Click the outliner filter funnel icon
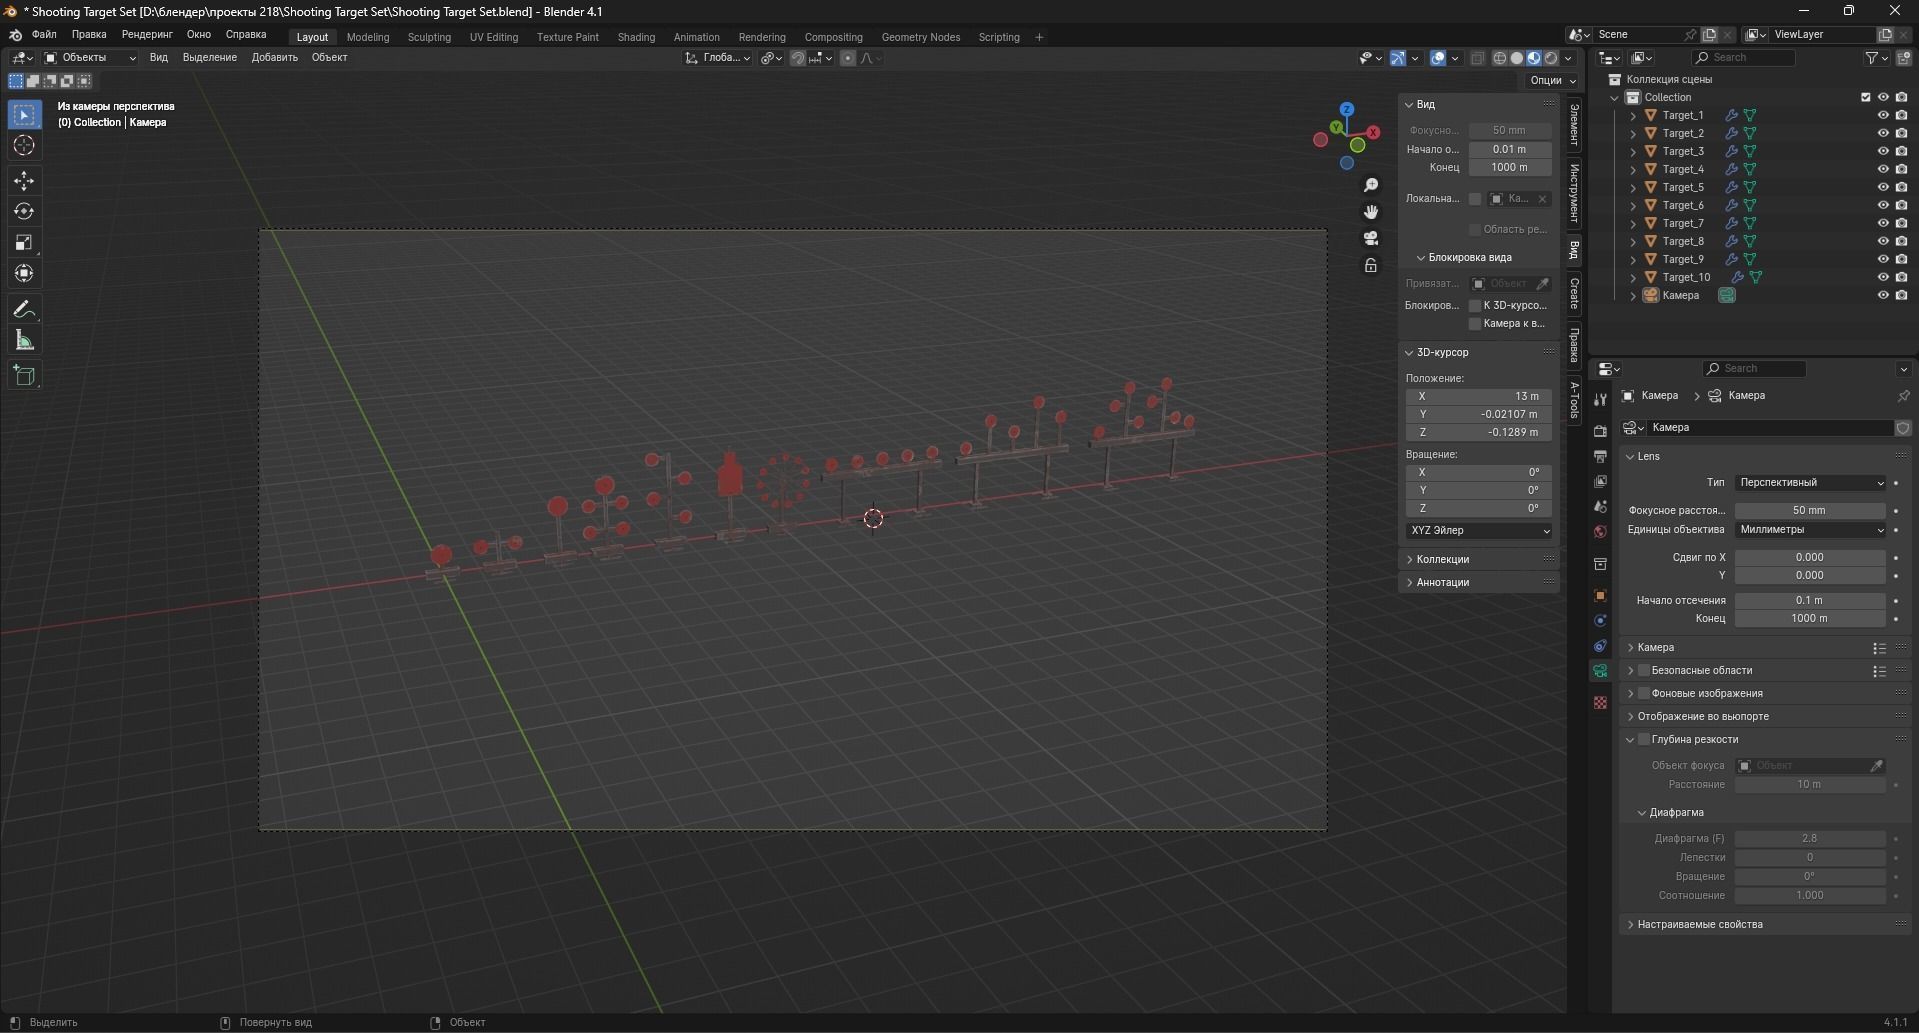1919x1033 pixels. coord(1871,58)
